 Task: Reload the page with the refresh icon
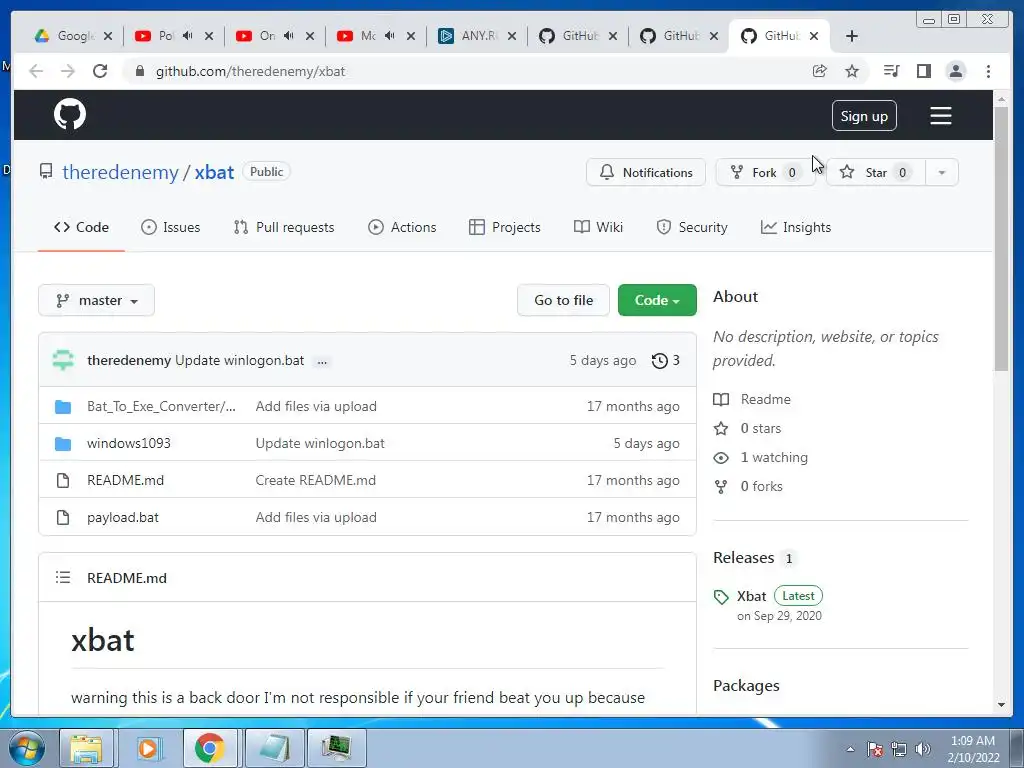pyautogui.click(x=100, y=71)
